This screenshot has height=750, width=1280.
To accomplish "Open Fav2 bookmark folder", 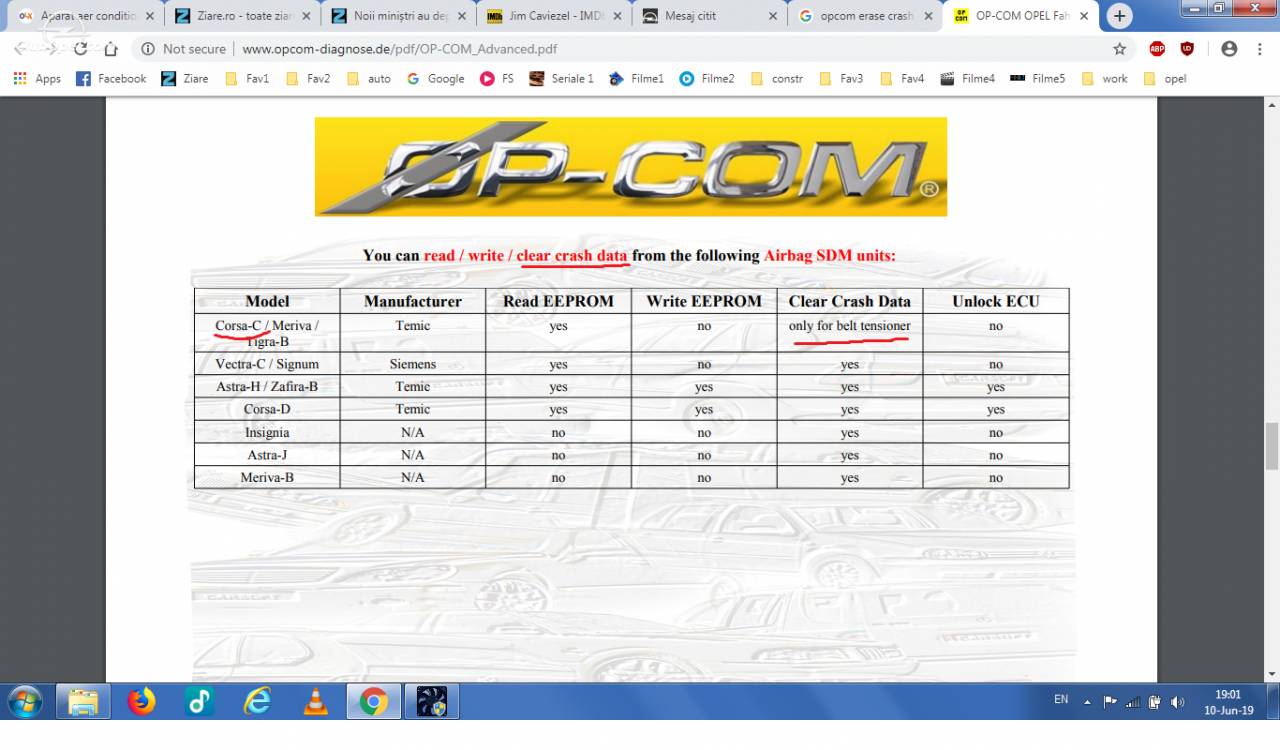I will (x=308, y=79).
